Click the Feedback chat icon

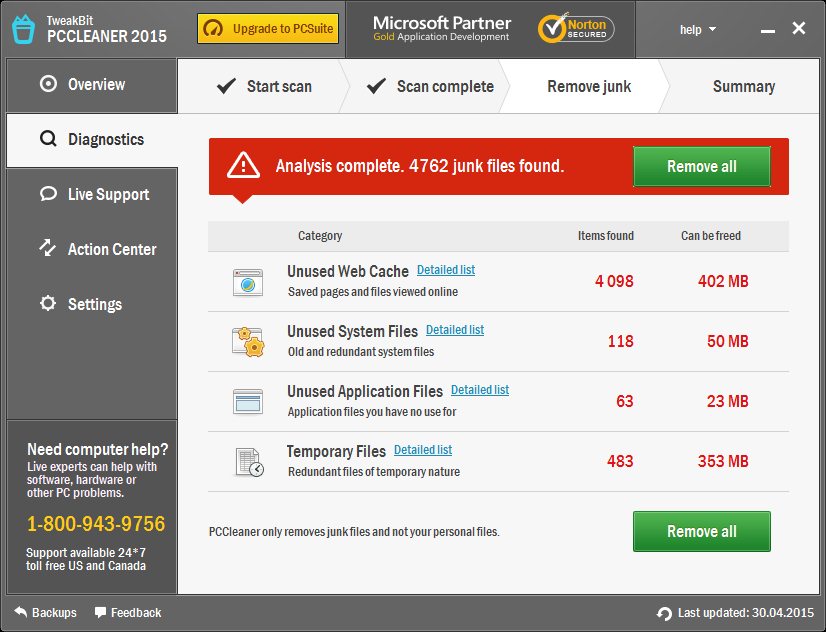pos(100,612)
